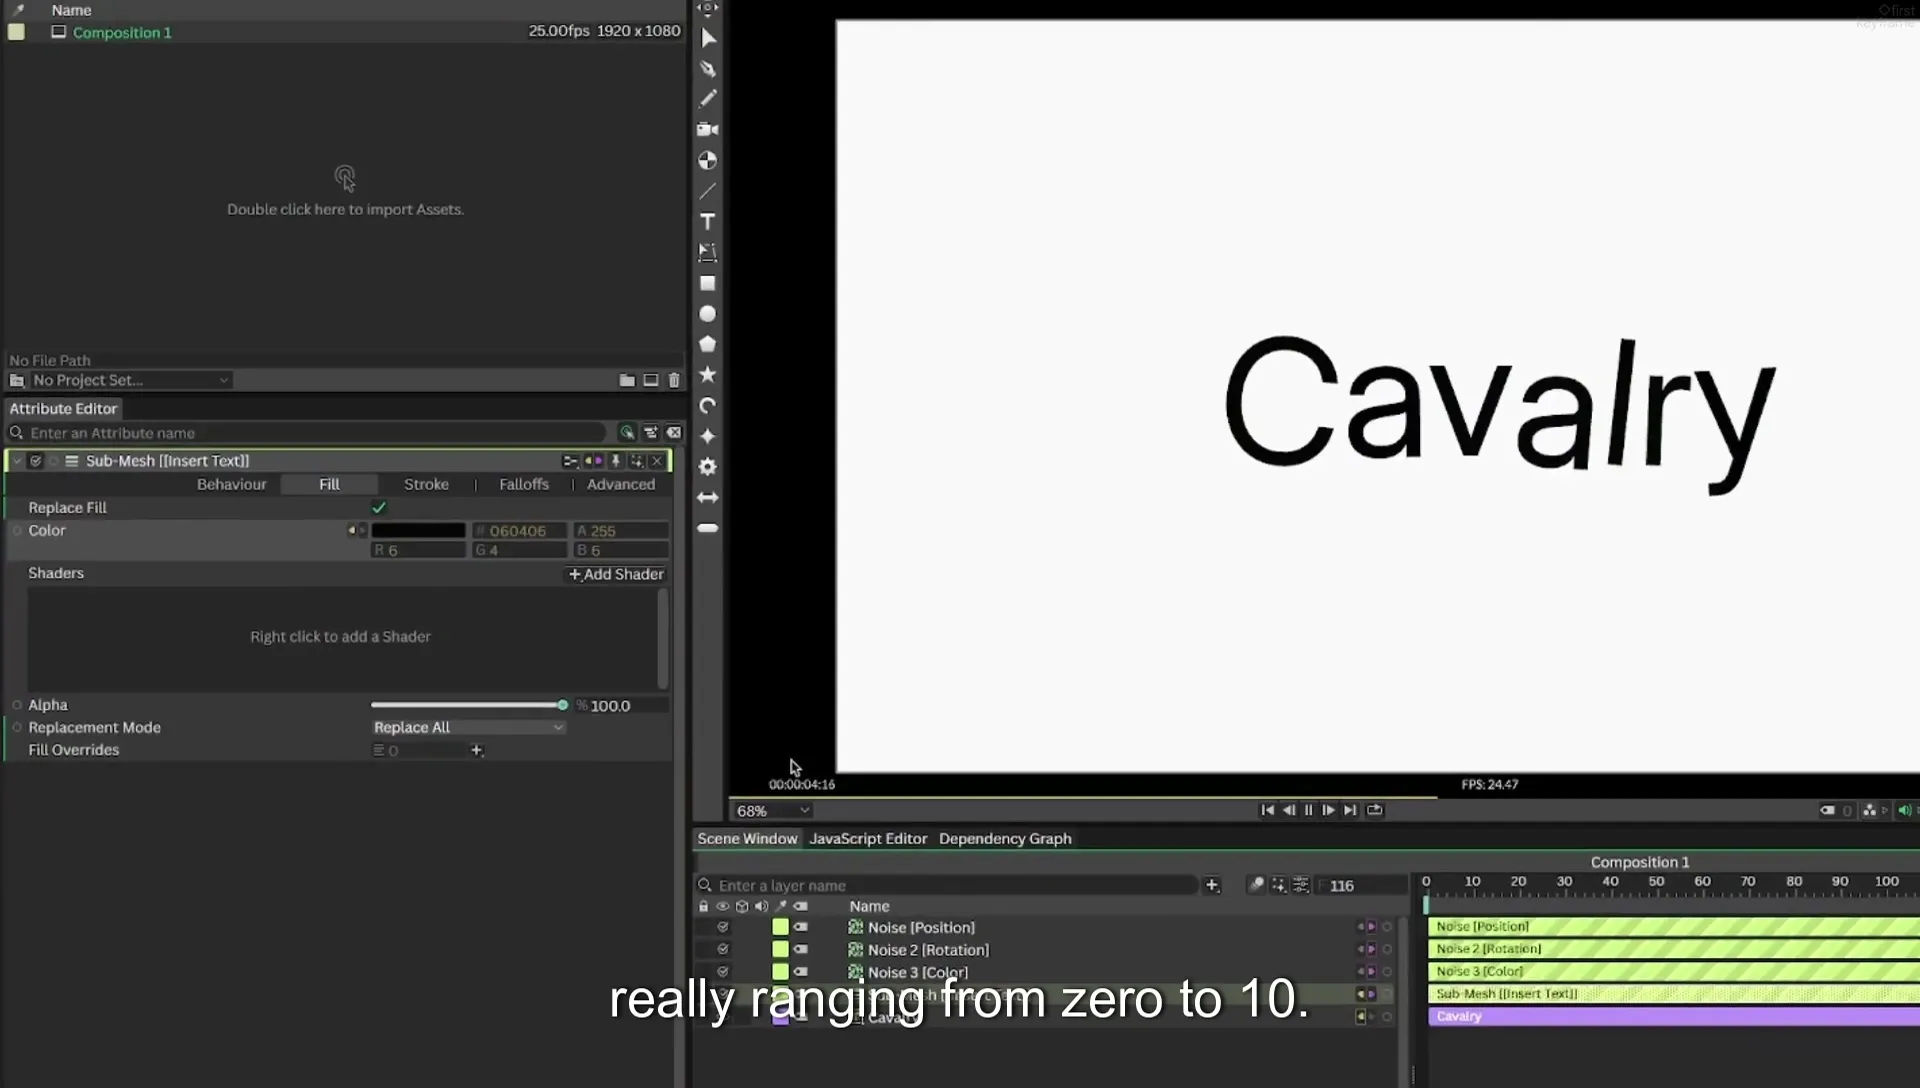This screenshot has width=1920, height=1088.
Task: Select the Capsule shape tool
Action: coord(708,528)
